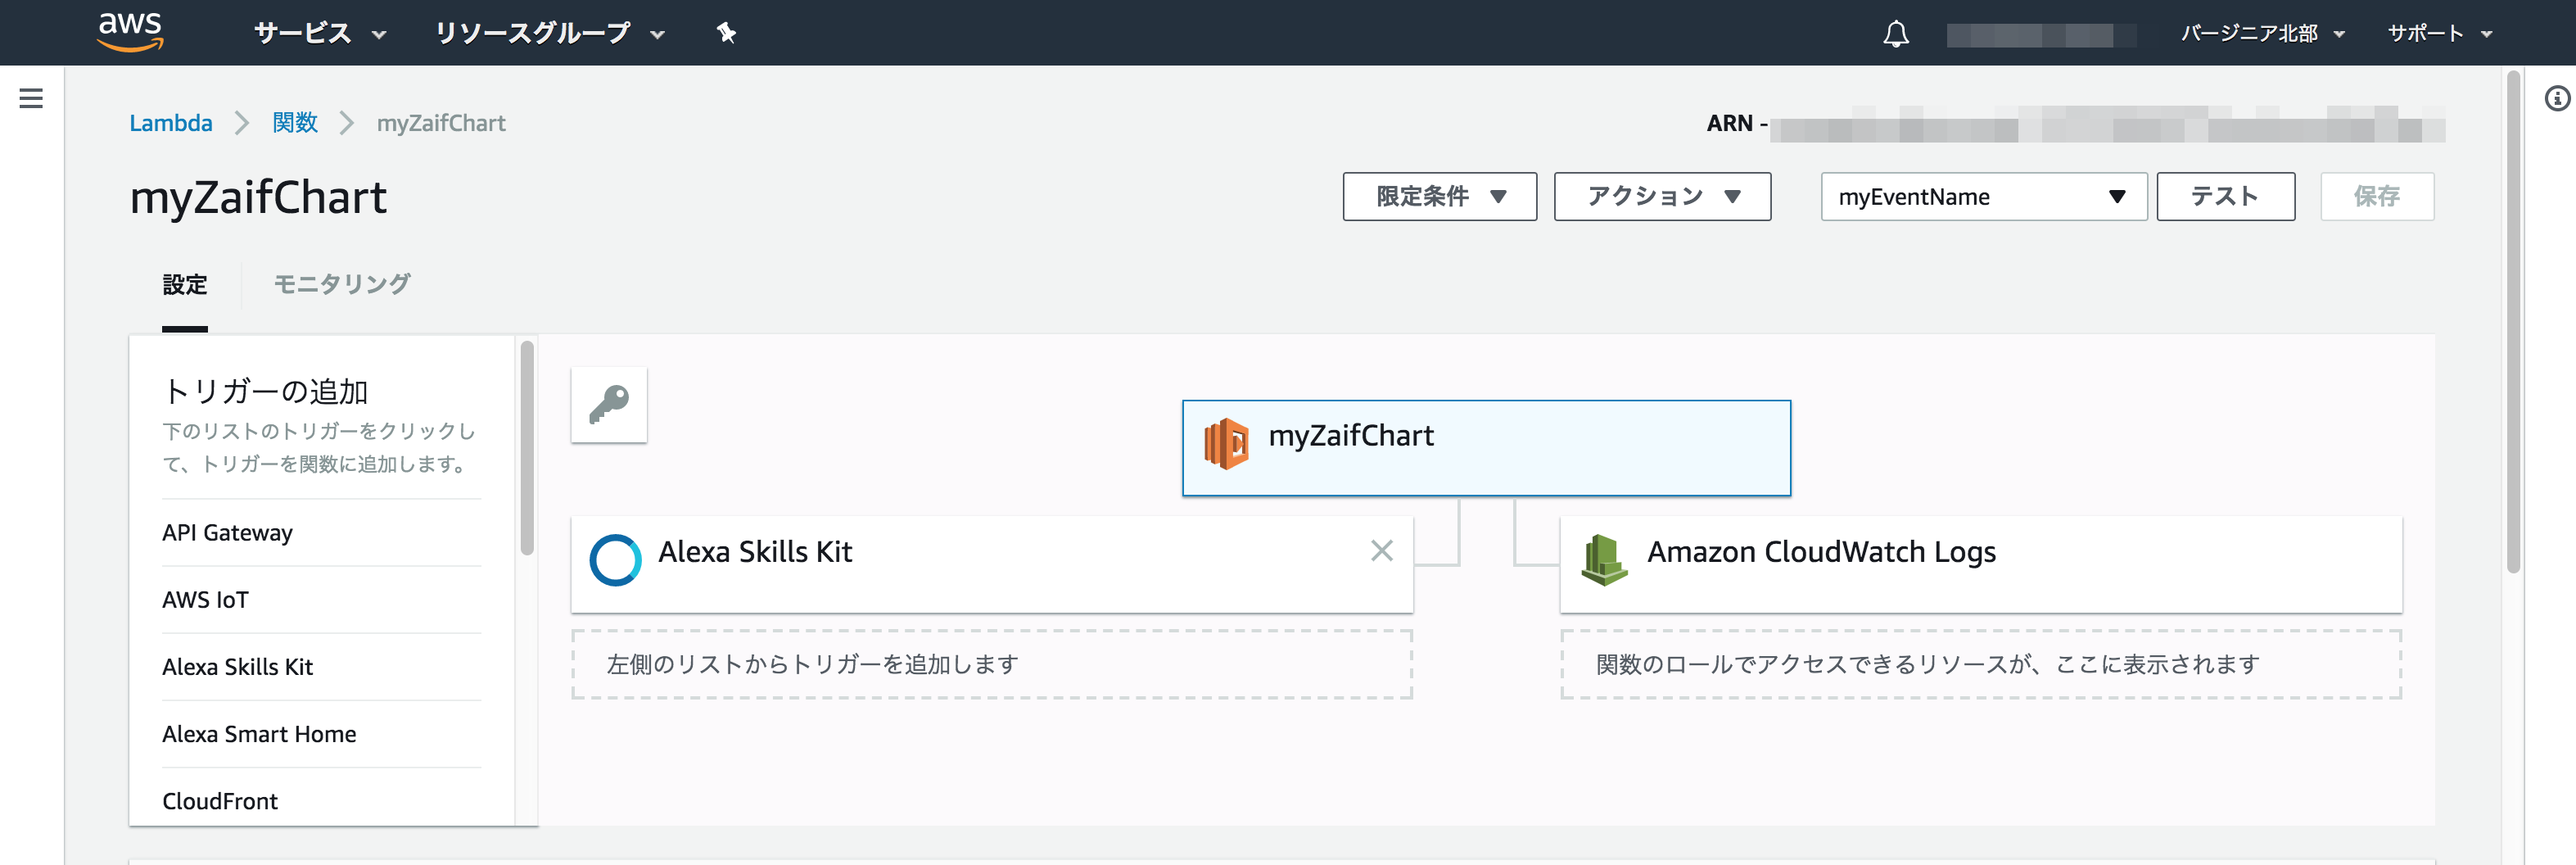The width and height of the screenshot is (2576, 865).
Task: Click the Lambda function icon on myZaifChart
Action: (x=1226, y=444)
